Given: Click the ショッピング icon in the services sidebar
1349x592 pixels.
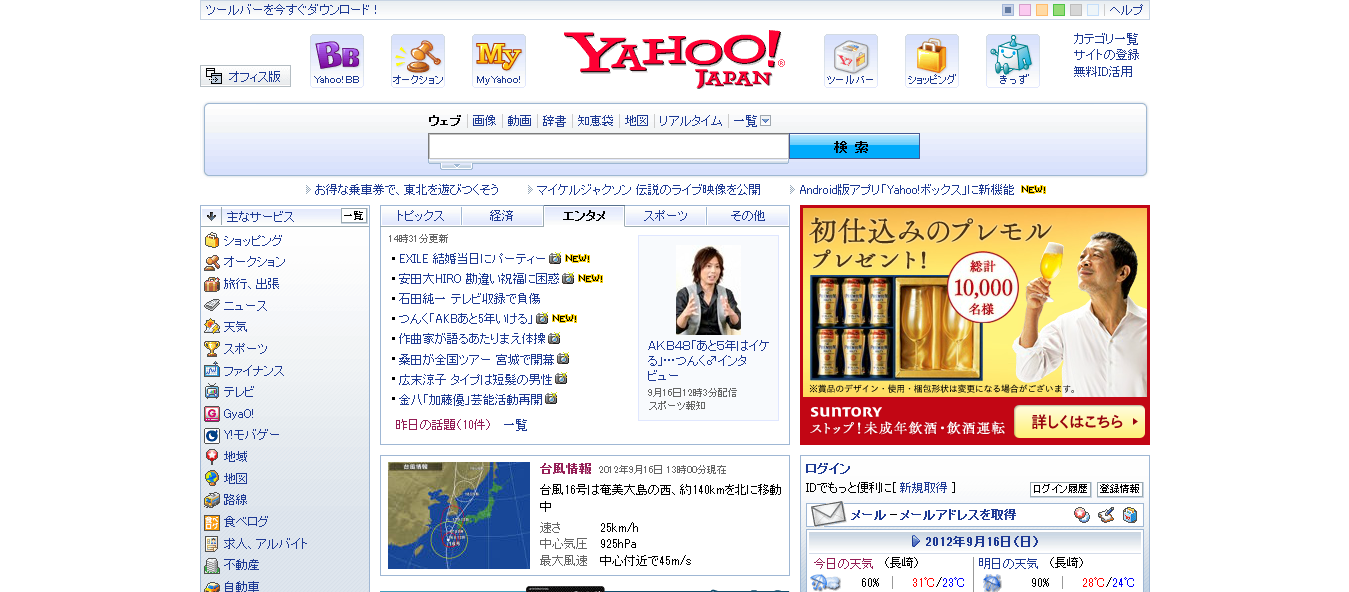Looking at the screenshot, I should [212, 241].
